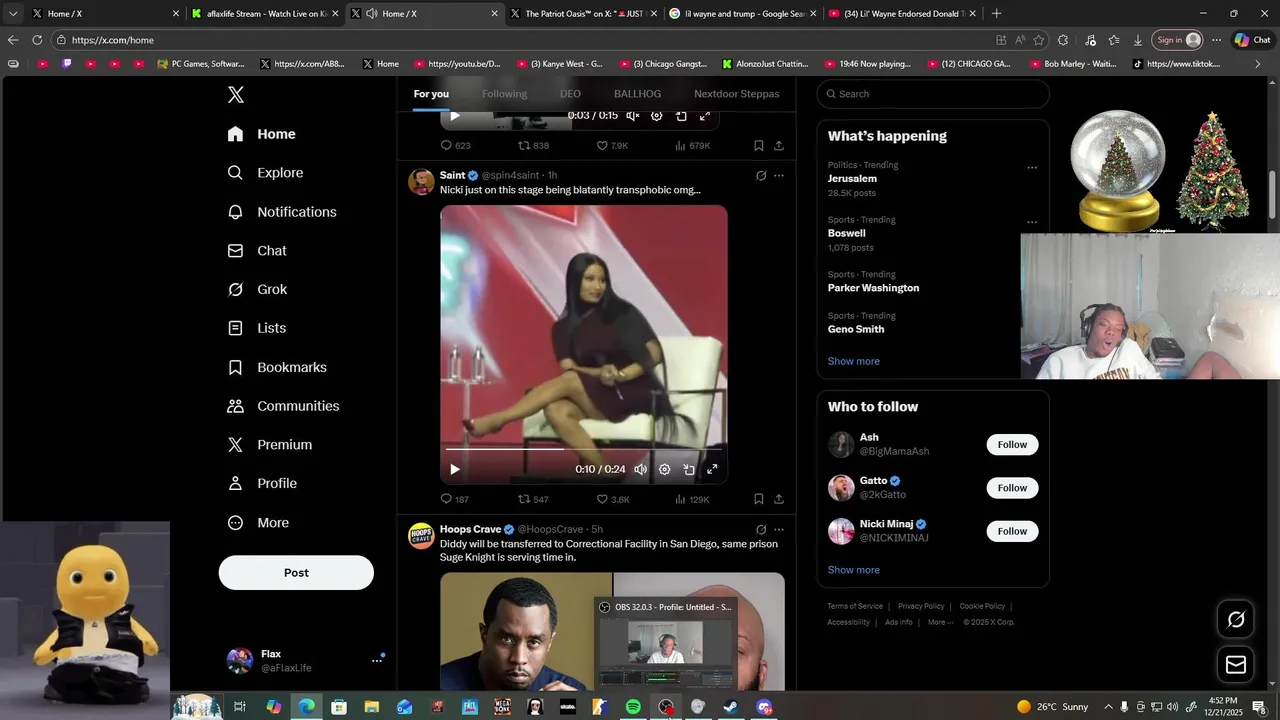The width and height of the screenshot is (1280, 720).
Task: Reply to the top post with 623 replies
Action: [455, 146]
